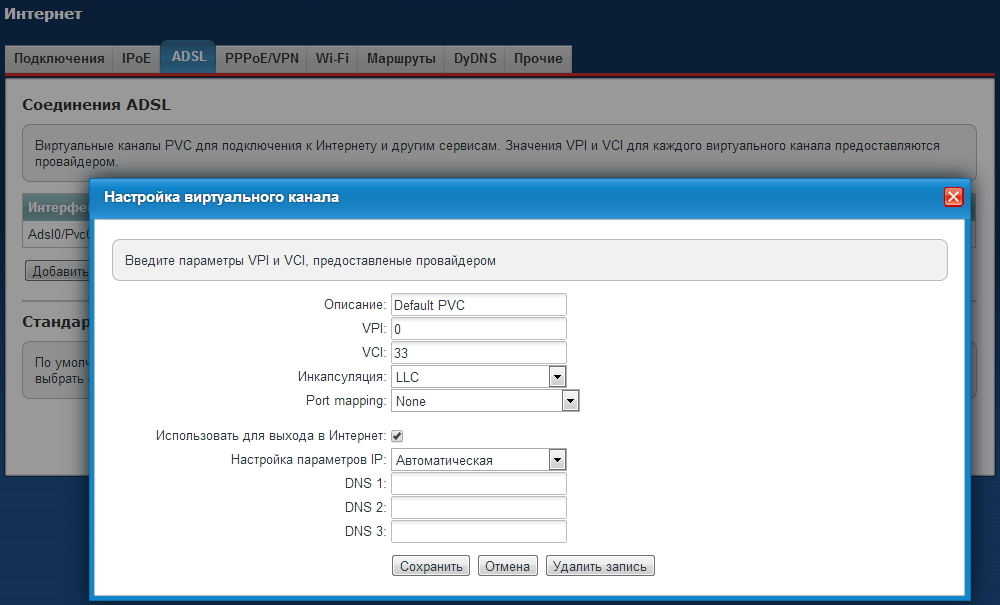
Task: Open the Инкапсуляция dropdown showing LLC
Action: [x=479, y=377]
